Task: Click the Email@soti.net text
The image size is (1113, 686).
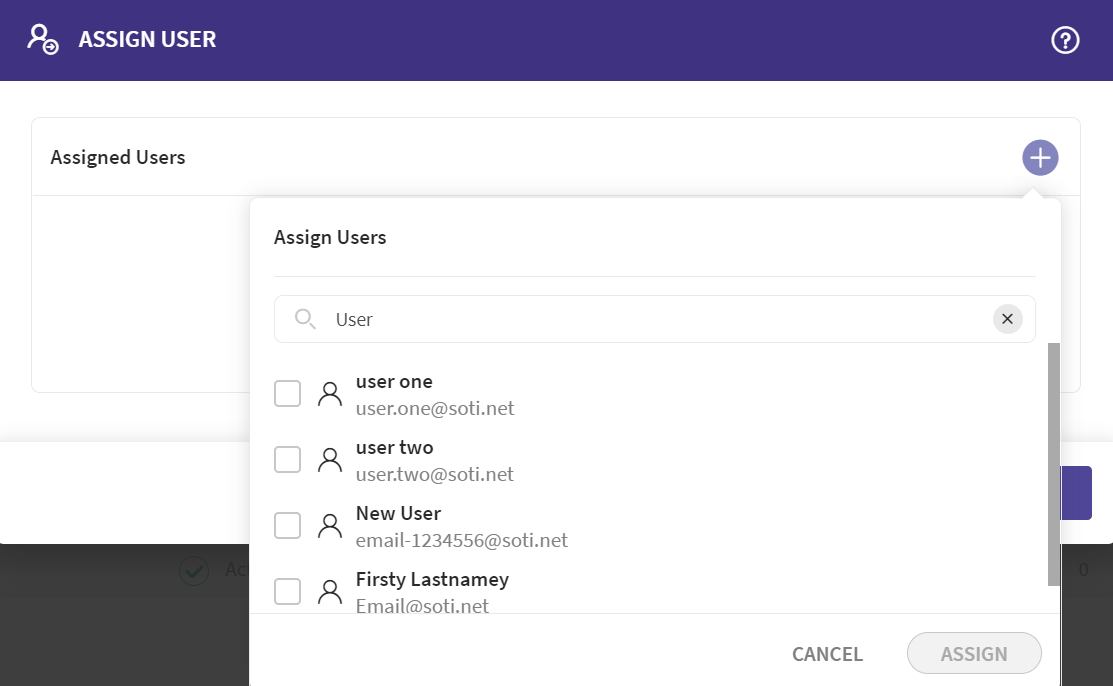Action: [422, 606]
